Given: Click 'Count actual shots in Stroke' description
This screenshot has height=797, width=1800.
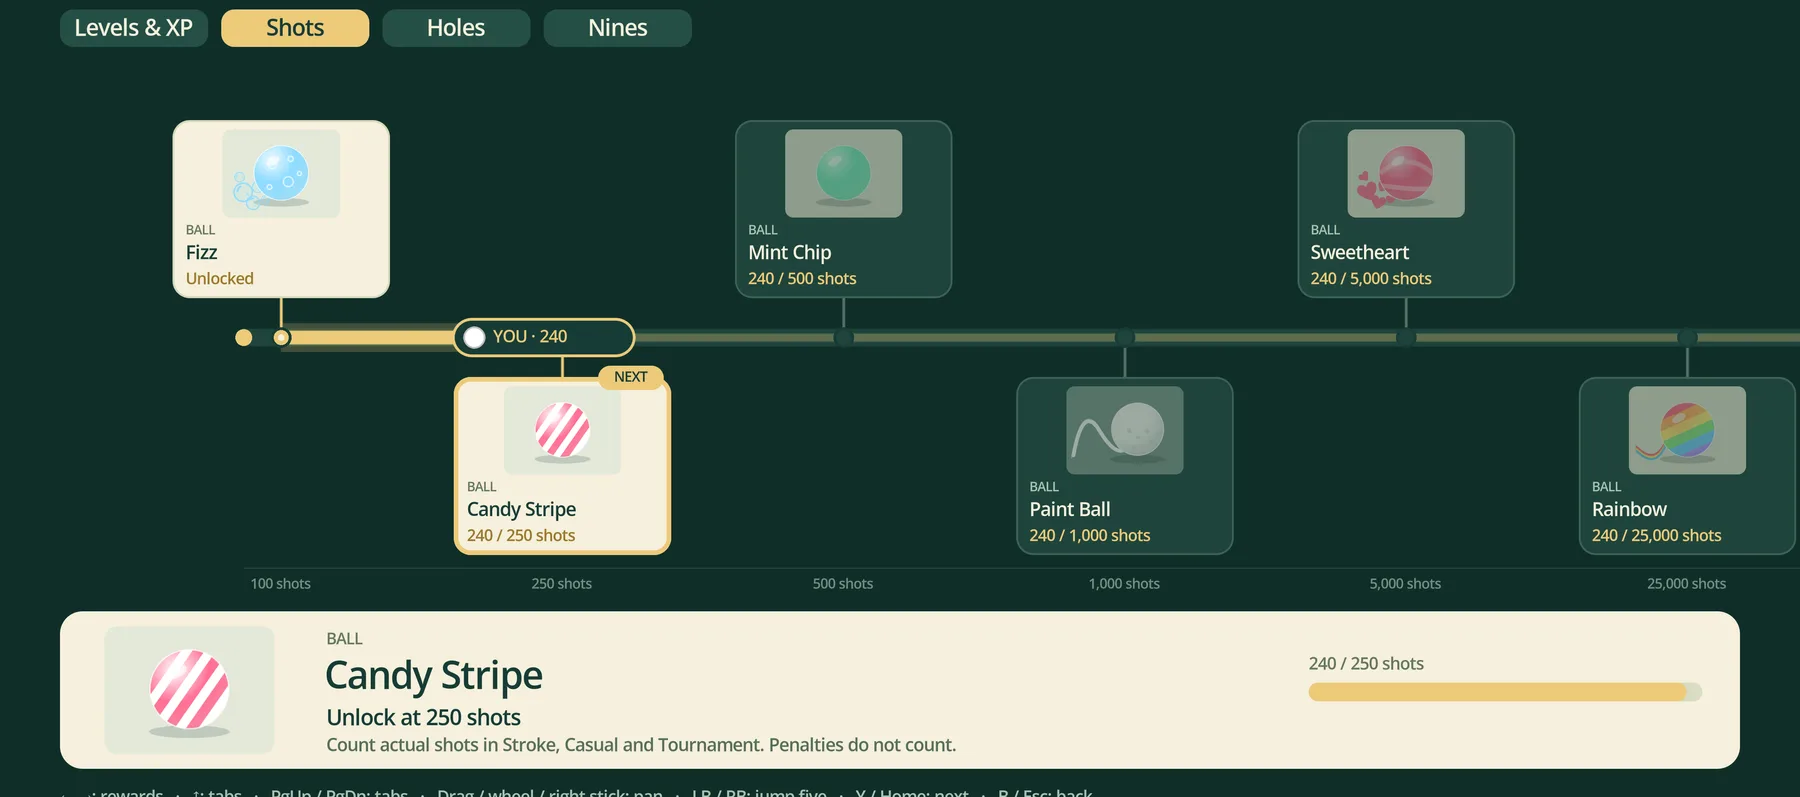Looking at the screenshot, I should 641,745.
